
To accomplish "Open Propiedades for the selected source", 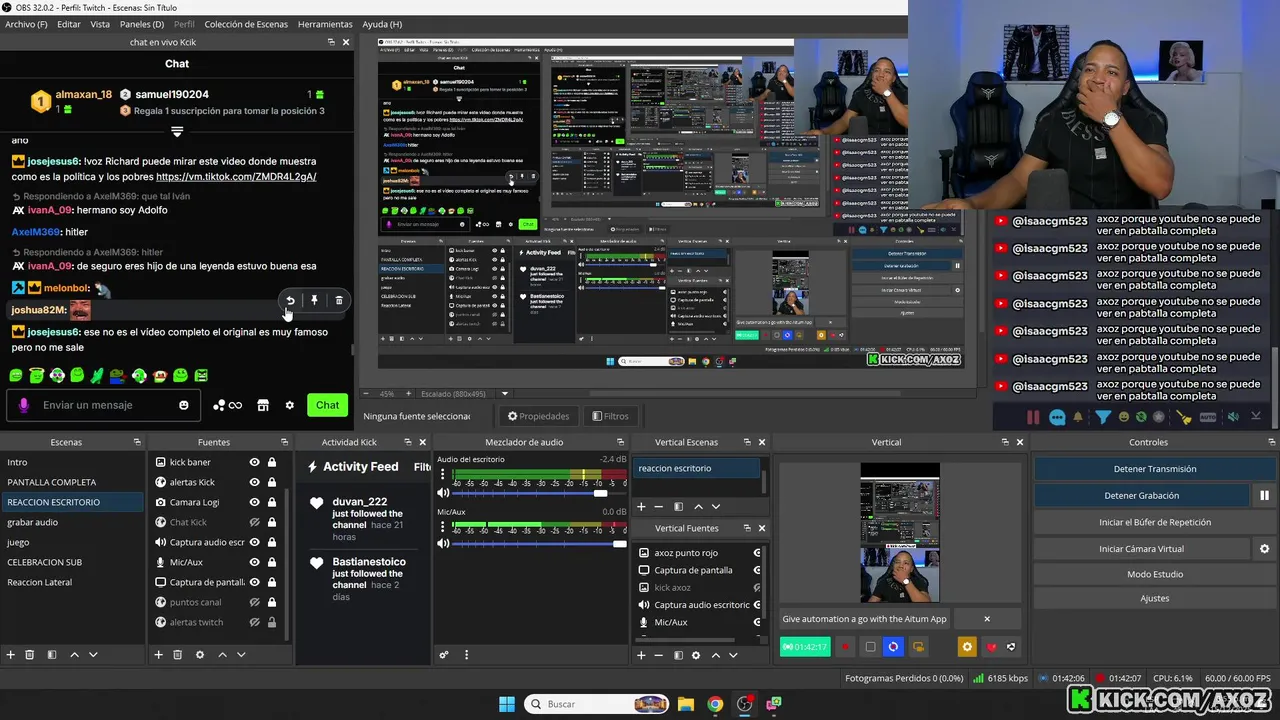I will coord(538,416).
